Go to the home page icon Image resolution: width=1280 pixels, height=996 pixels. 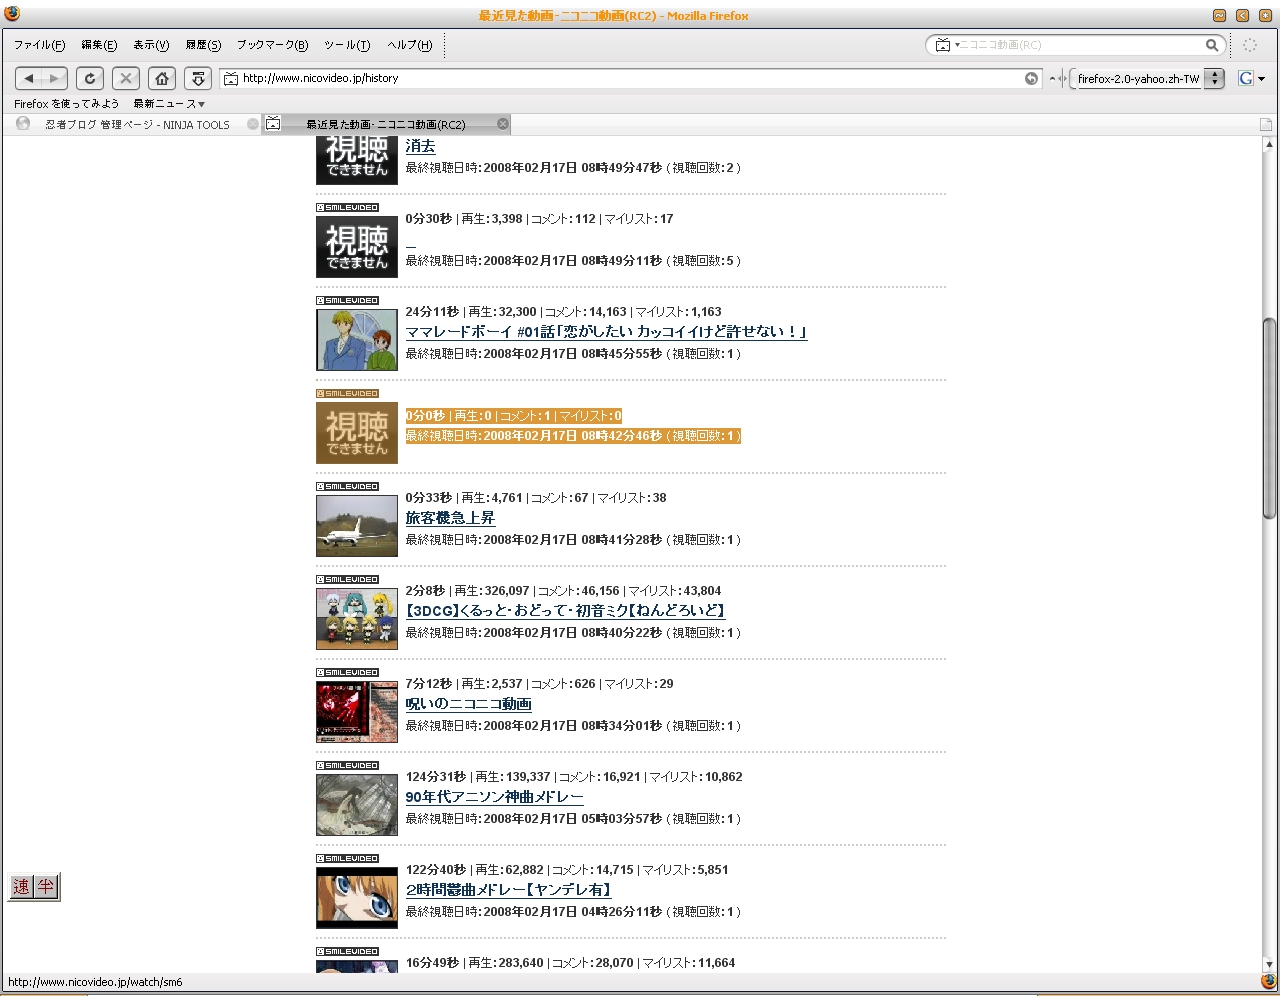(x=162, y=78)
